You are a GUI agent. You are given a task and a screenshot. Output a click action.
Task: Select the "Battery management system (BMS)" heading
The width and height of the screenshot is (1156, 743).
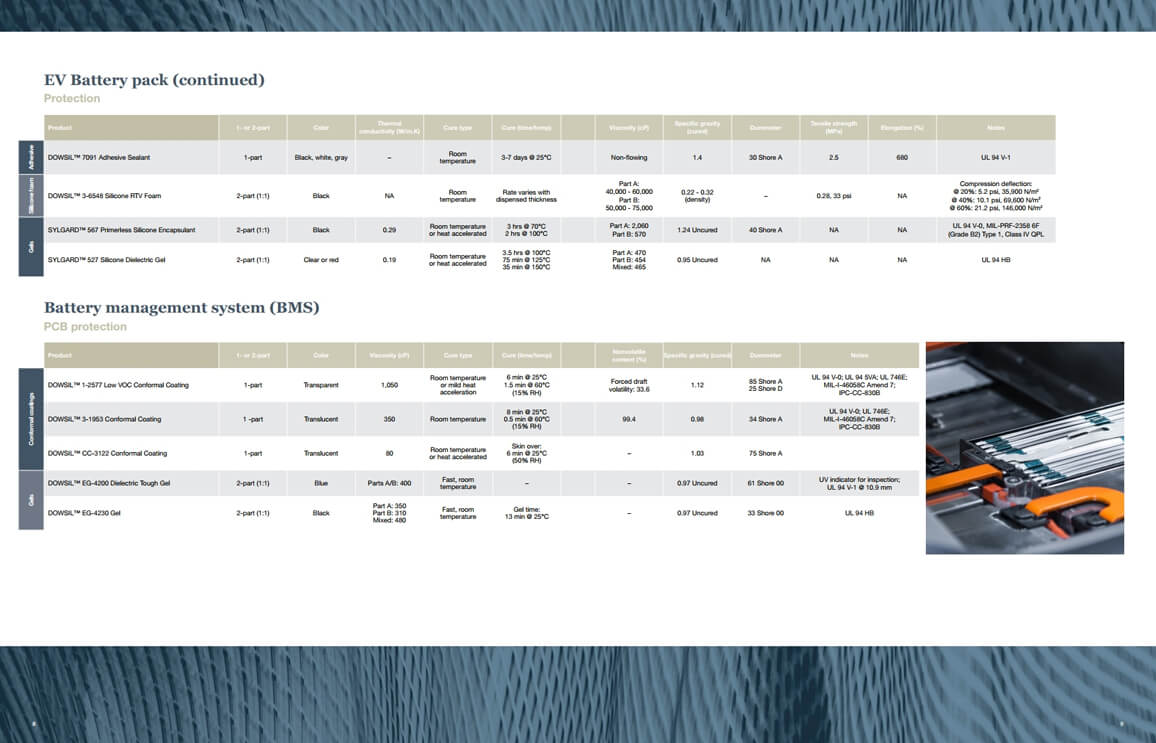click(x=181, y=307)
